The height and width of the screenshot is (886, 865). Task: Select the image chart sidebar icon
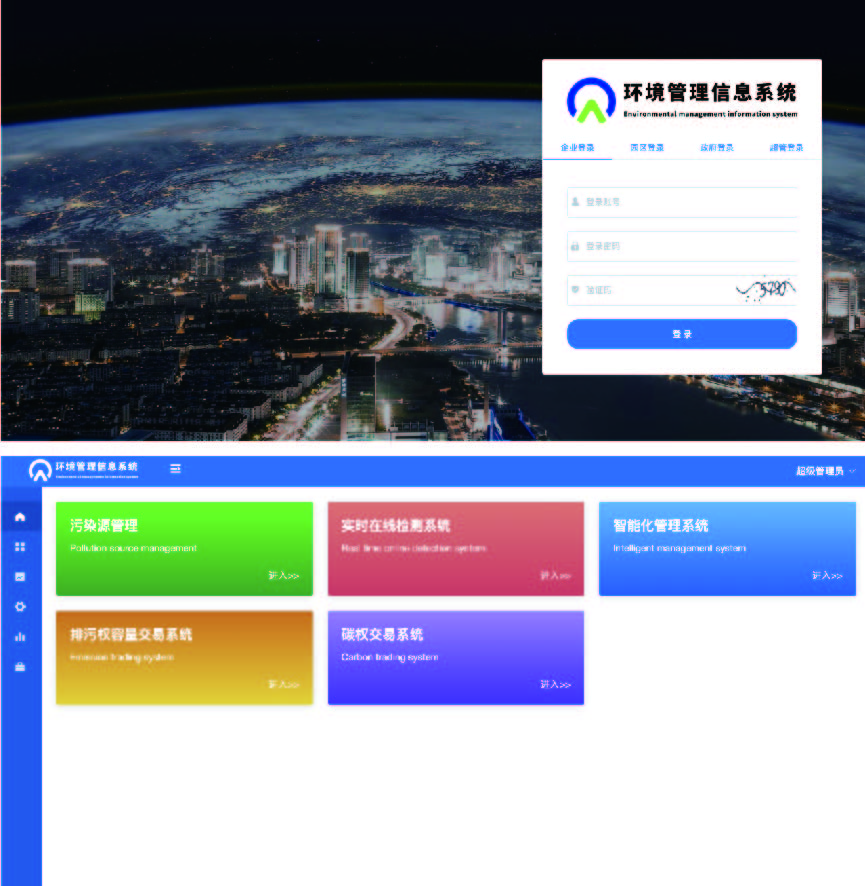pyautogui.click(x=20, y=577)
